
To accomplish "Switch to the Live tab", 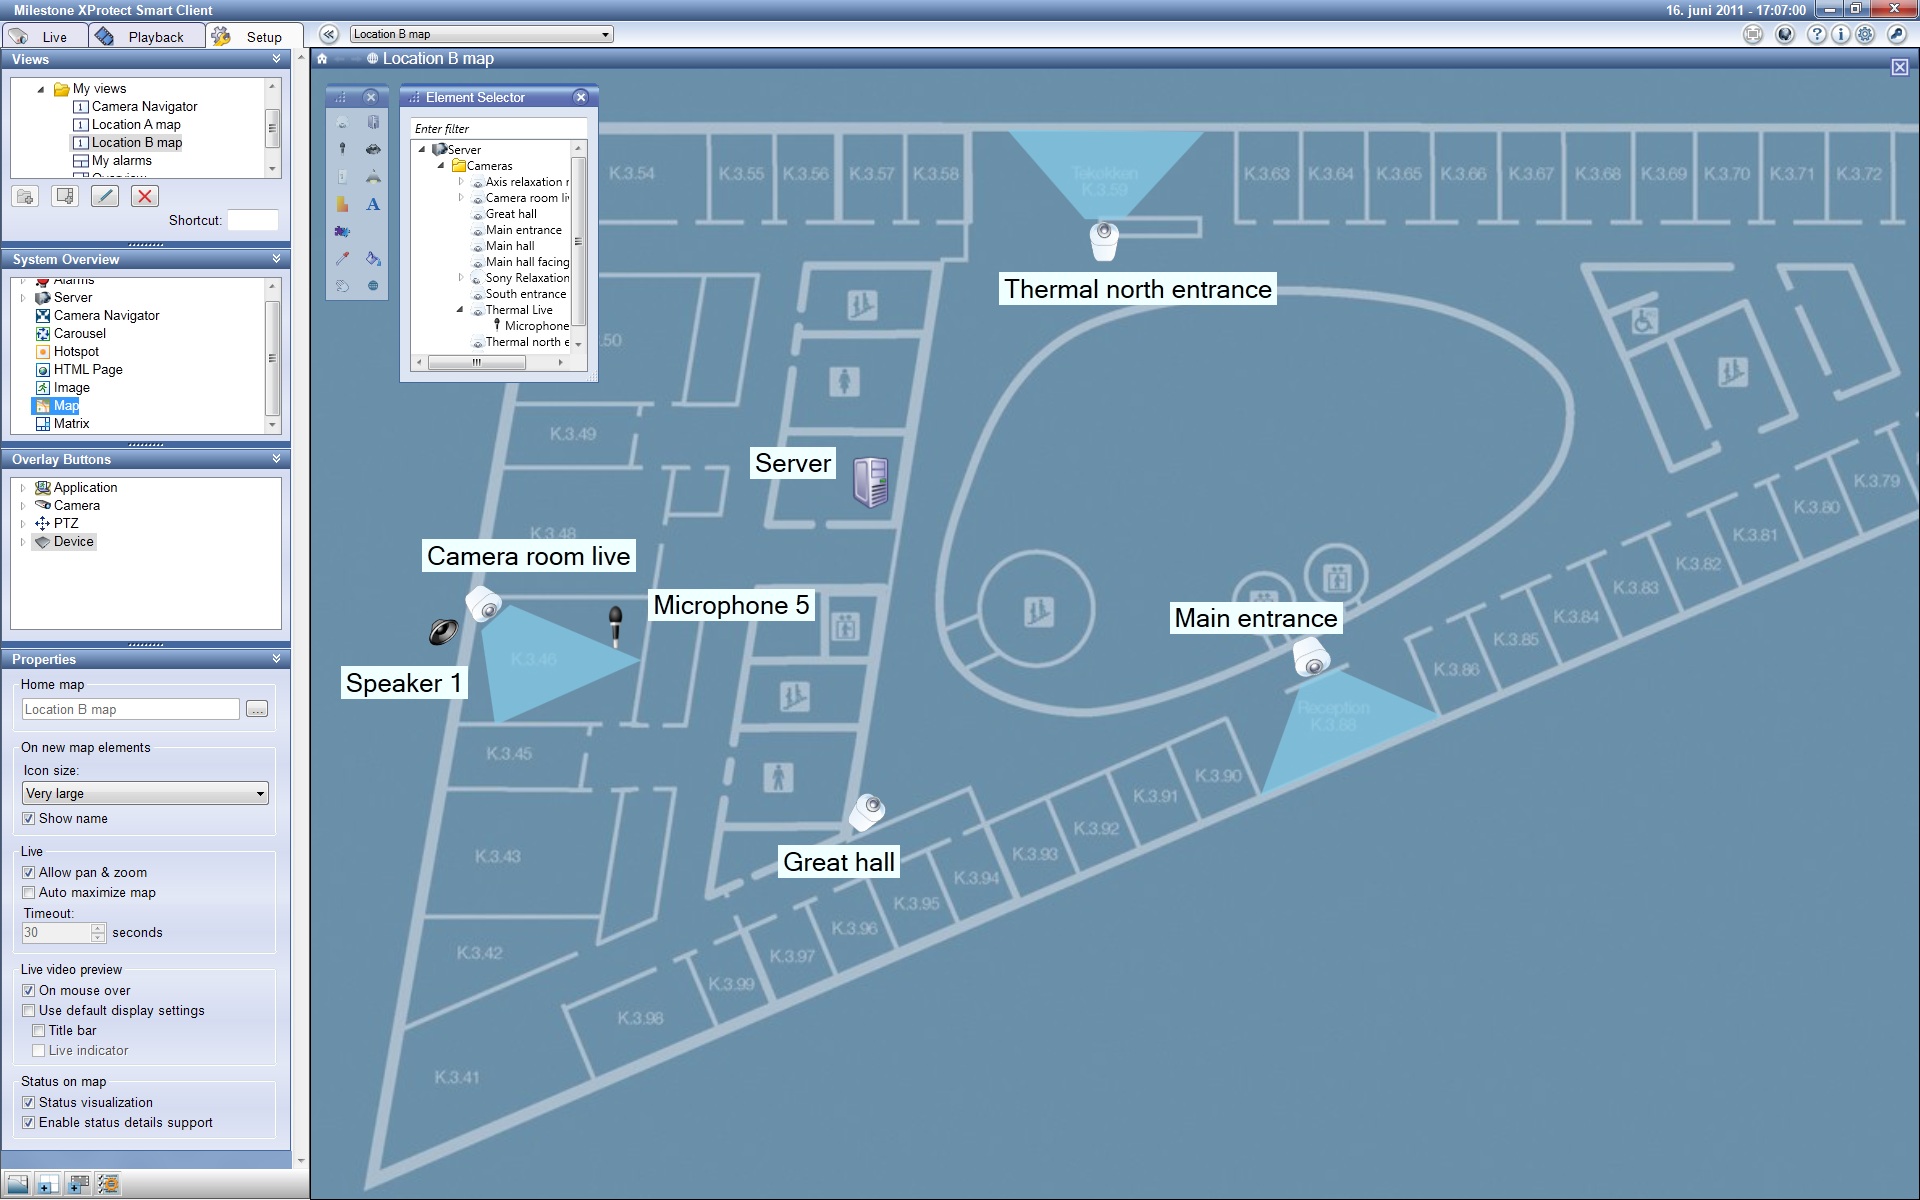I will click(x=44, y=37).
